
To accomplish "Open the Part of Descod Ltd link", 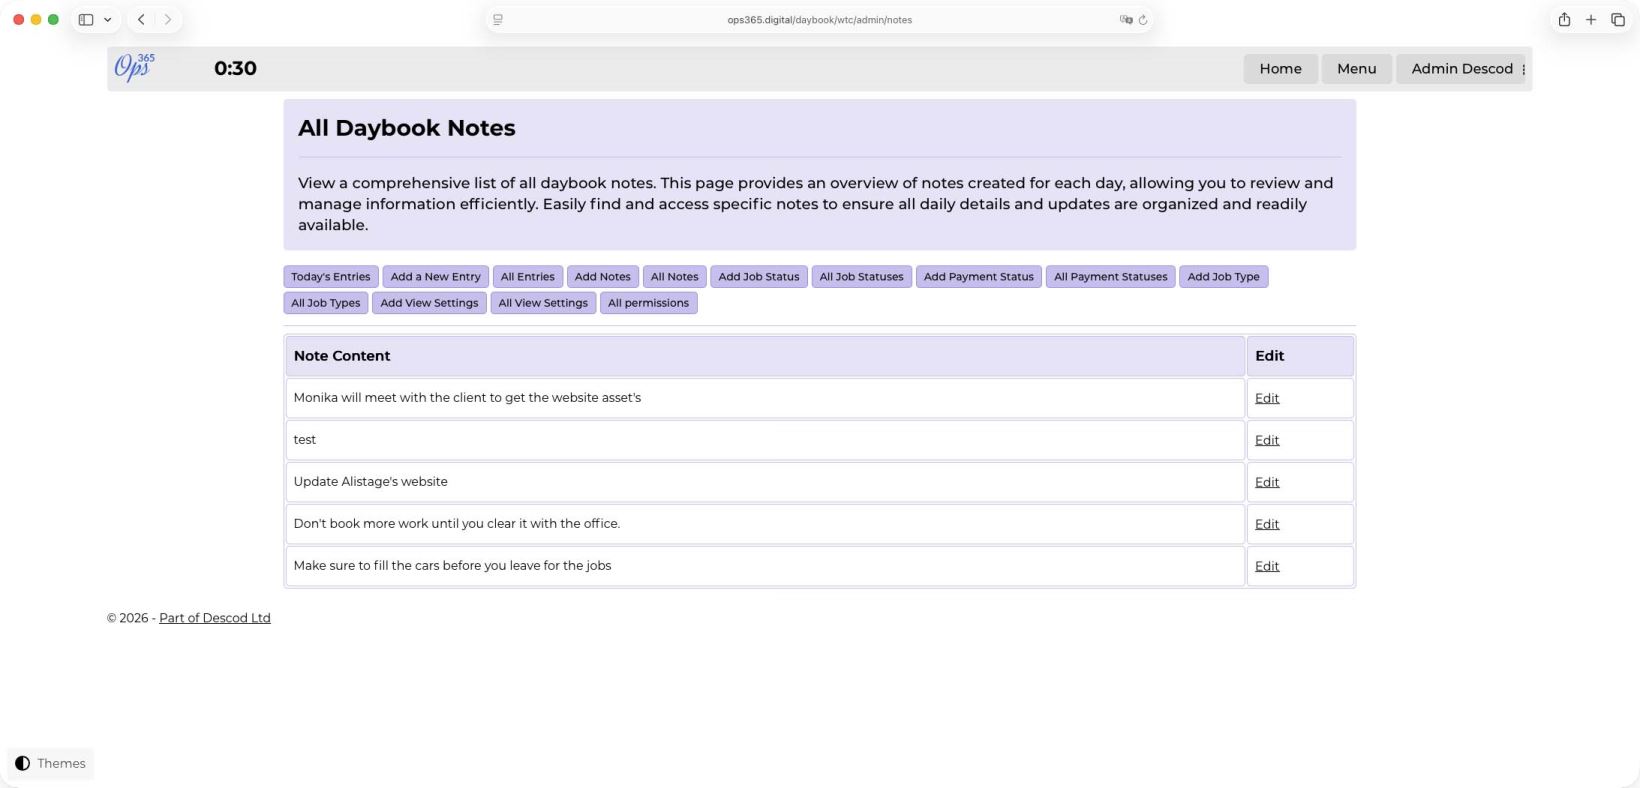I will point(214,618).
